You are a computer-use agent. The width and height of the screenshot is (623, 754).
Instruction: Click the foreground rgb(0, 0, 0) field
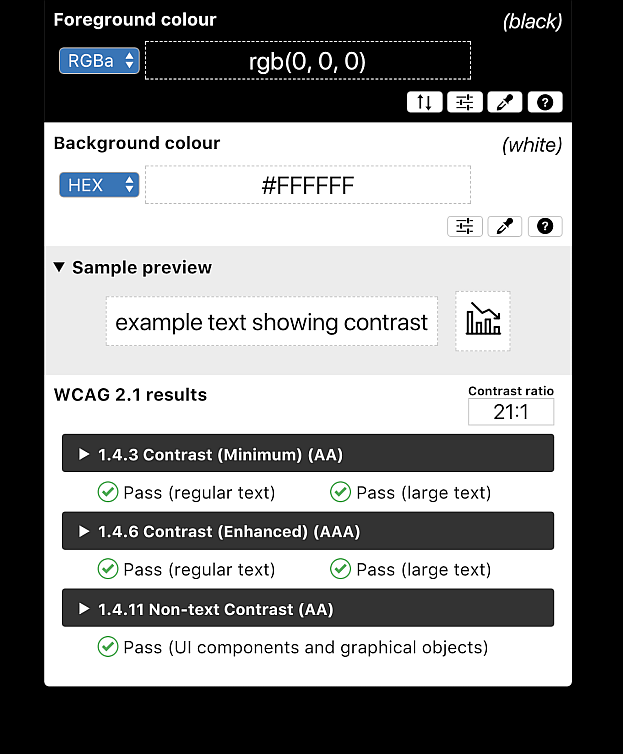click(308, 61)
